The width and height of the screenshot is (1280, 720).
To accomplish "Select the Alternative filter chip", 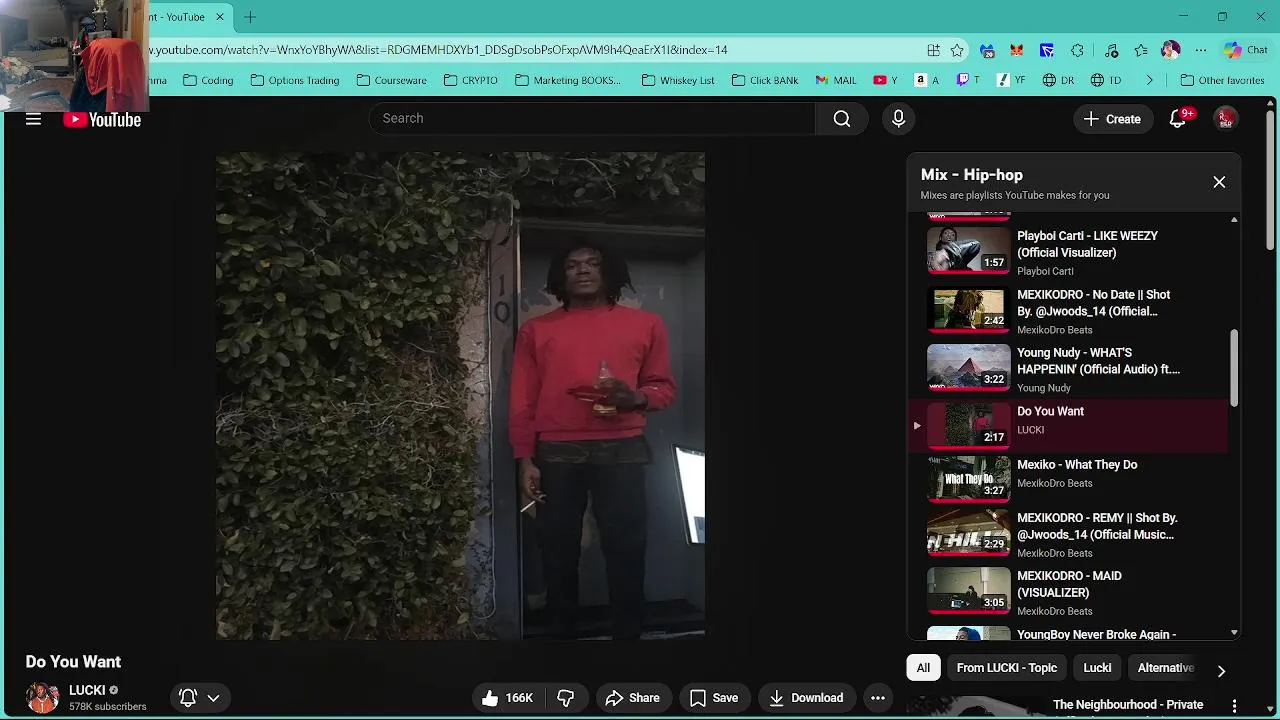I will 1165,668.
